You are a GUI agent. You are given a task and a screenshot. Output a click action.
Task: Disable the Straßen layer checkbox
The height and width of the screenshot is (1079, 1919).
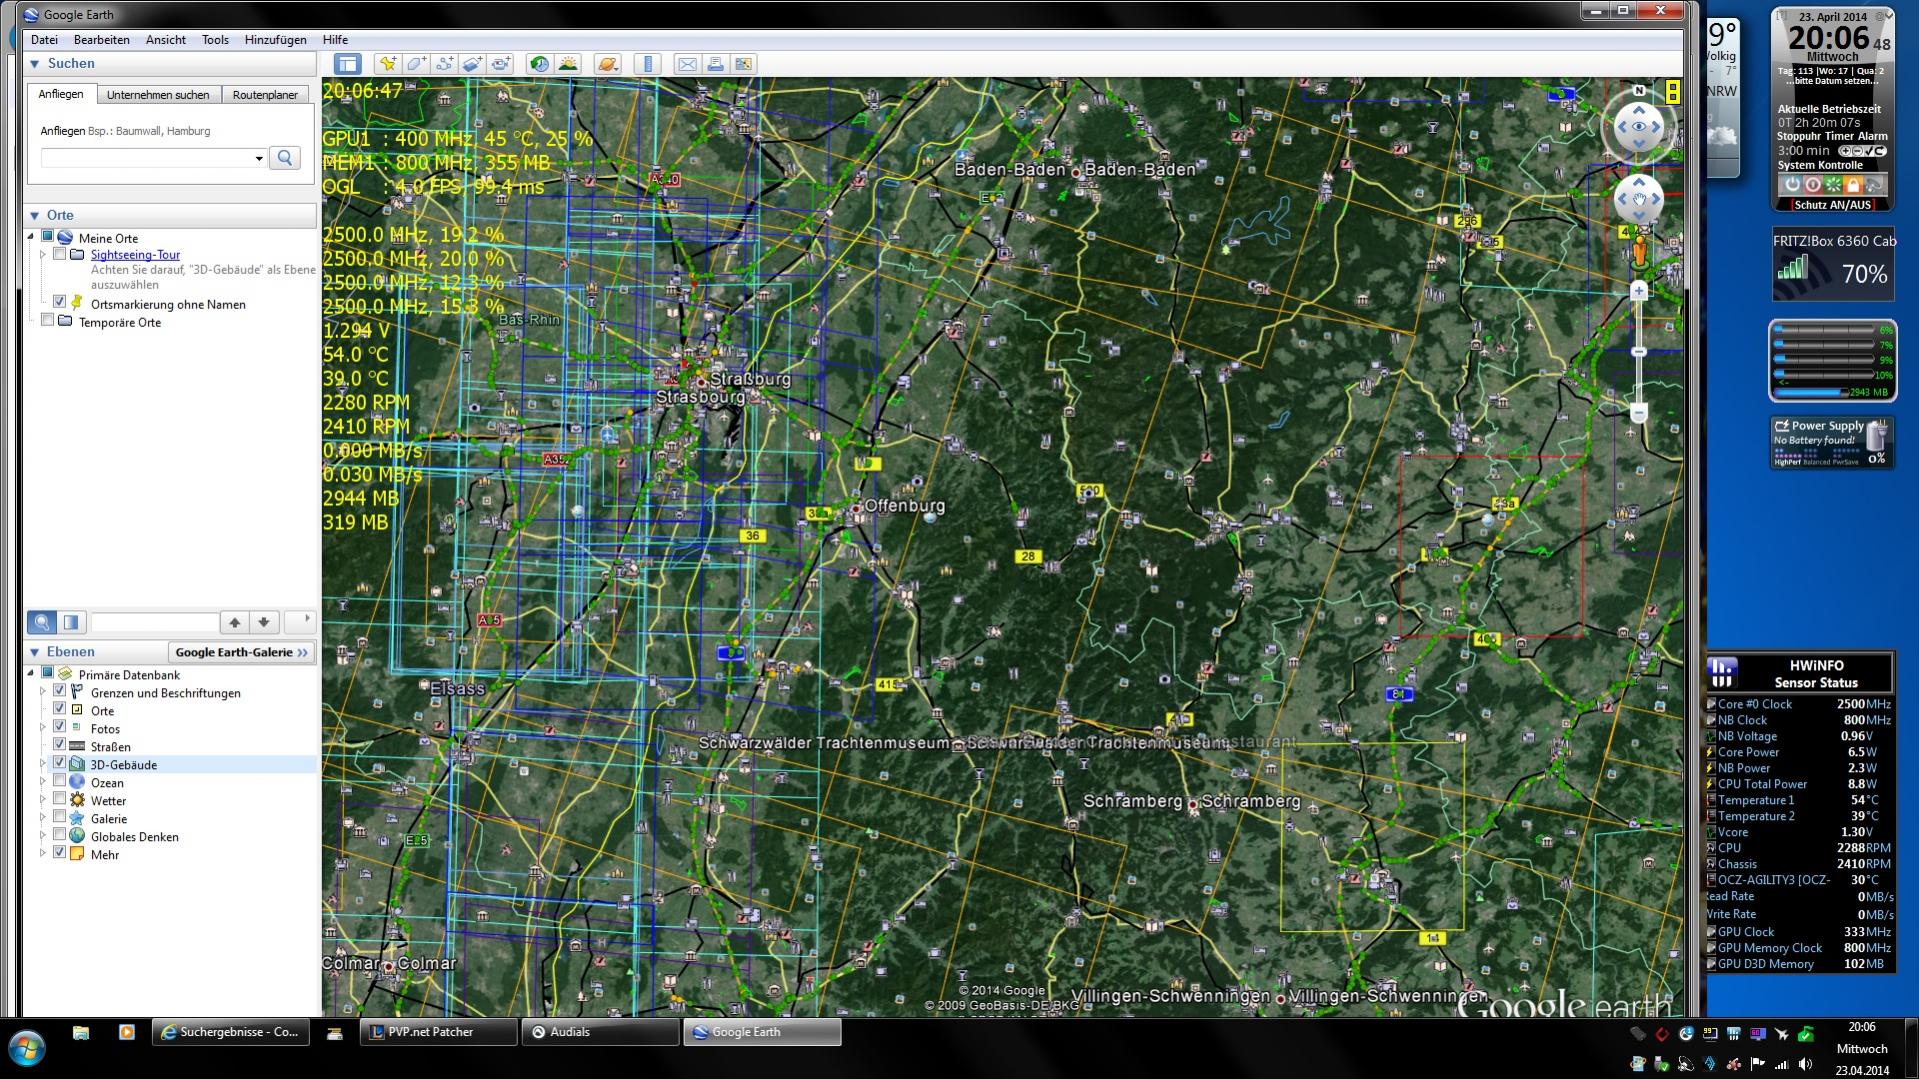pyautogui.click(x=59, y=746)
